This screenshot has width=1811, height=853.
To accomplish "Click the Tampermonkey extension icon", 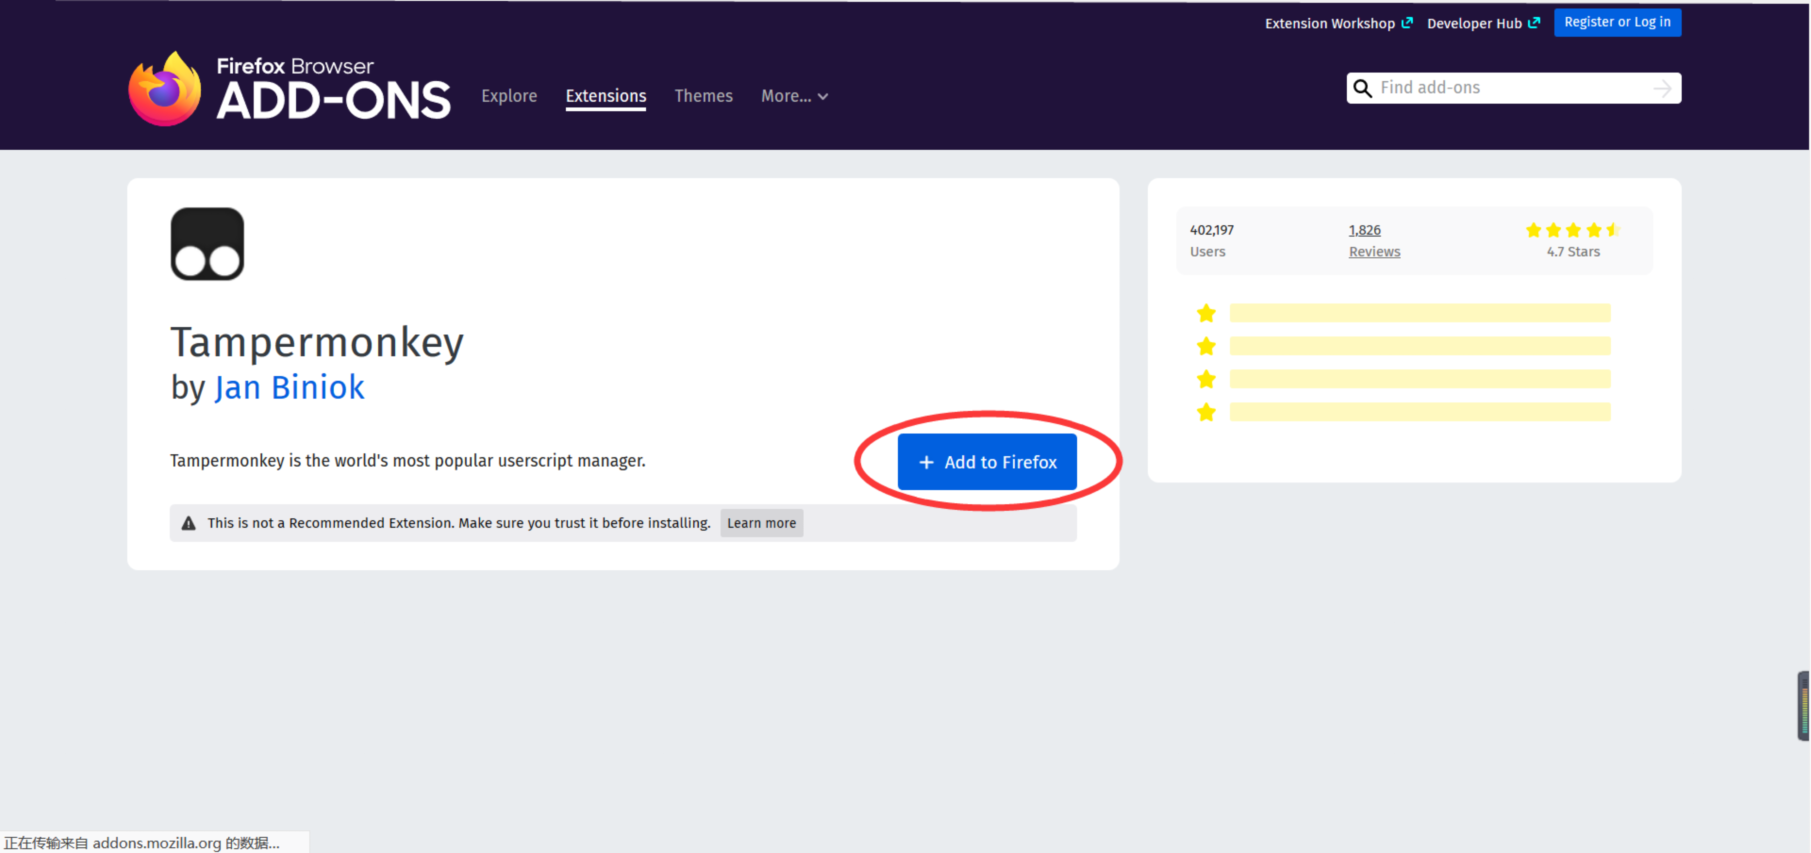I will 207,244.
